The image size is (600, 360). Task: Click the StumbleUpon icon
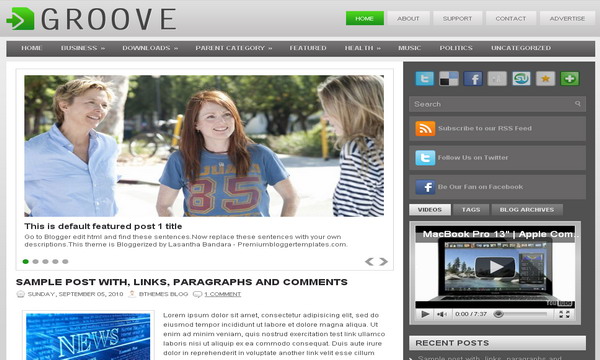[x=521, y=78]
